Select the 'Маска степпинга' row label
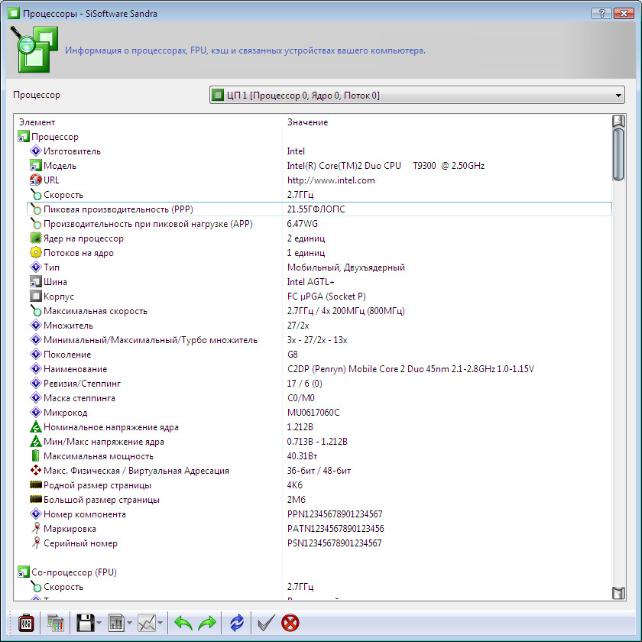Viewport: 642px width, 642px height. [x=79, y=398]
